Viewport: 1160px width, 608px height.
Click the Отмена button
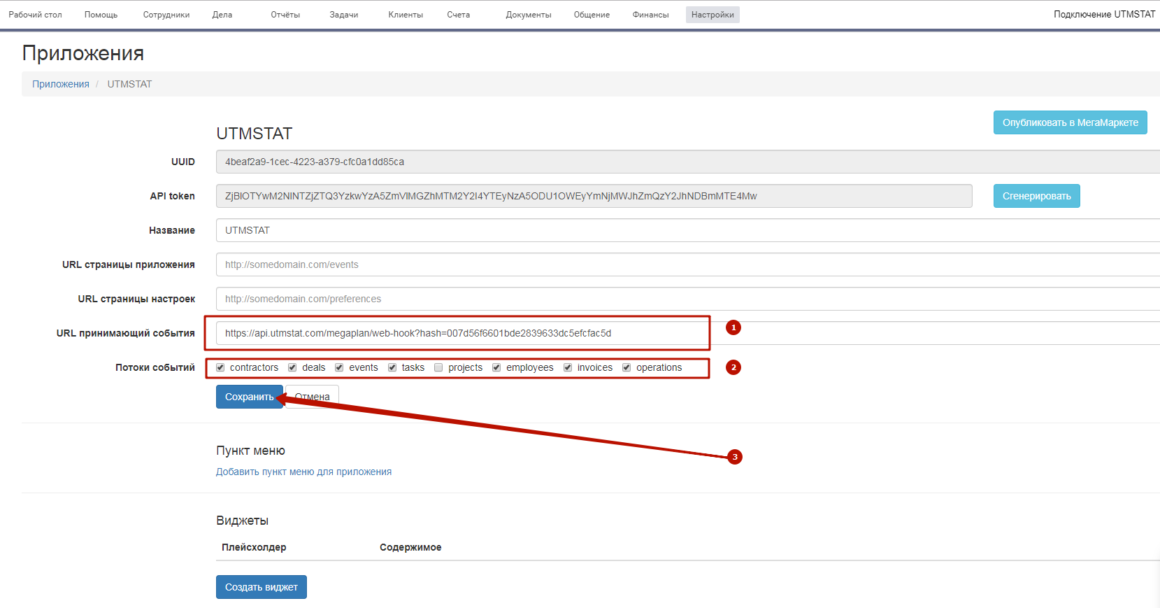pos(312,397)
